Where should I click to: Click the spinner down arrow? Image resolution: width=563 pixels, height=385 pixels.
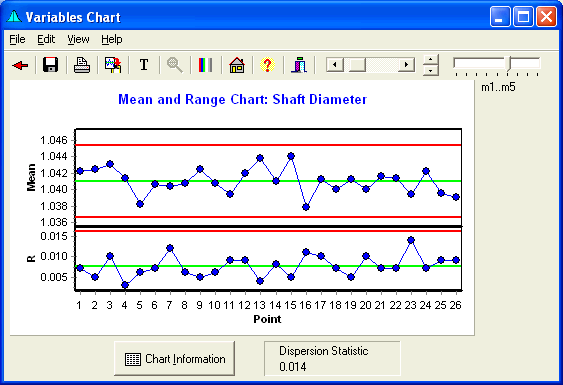431,70
